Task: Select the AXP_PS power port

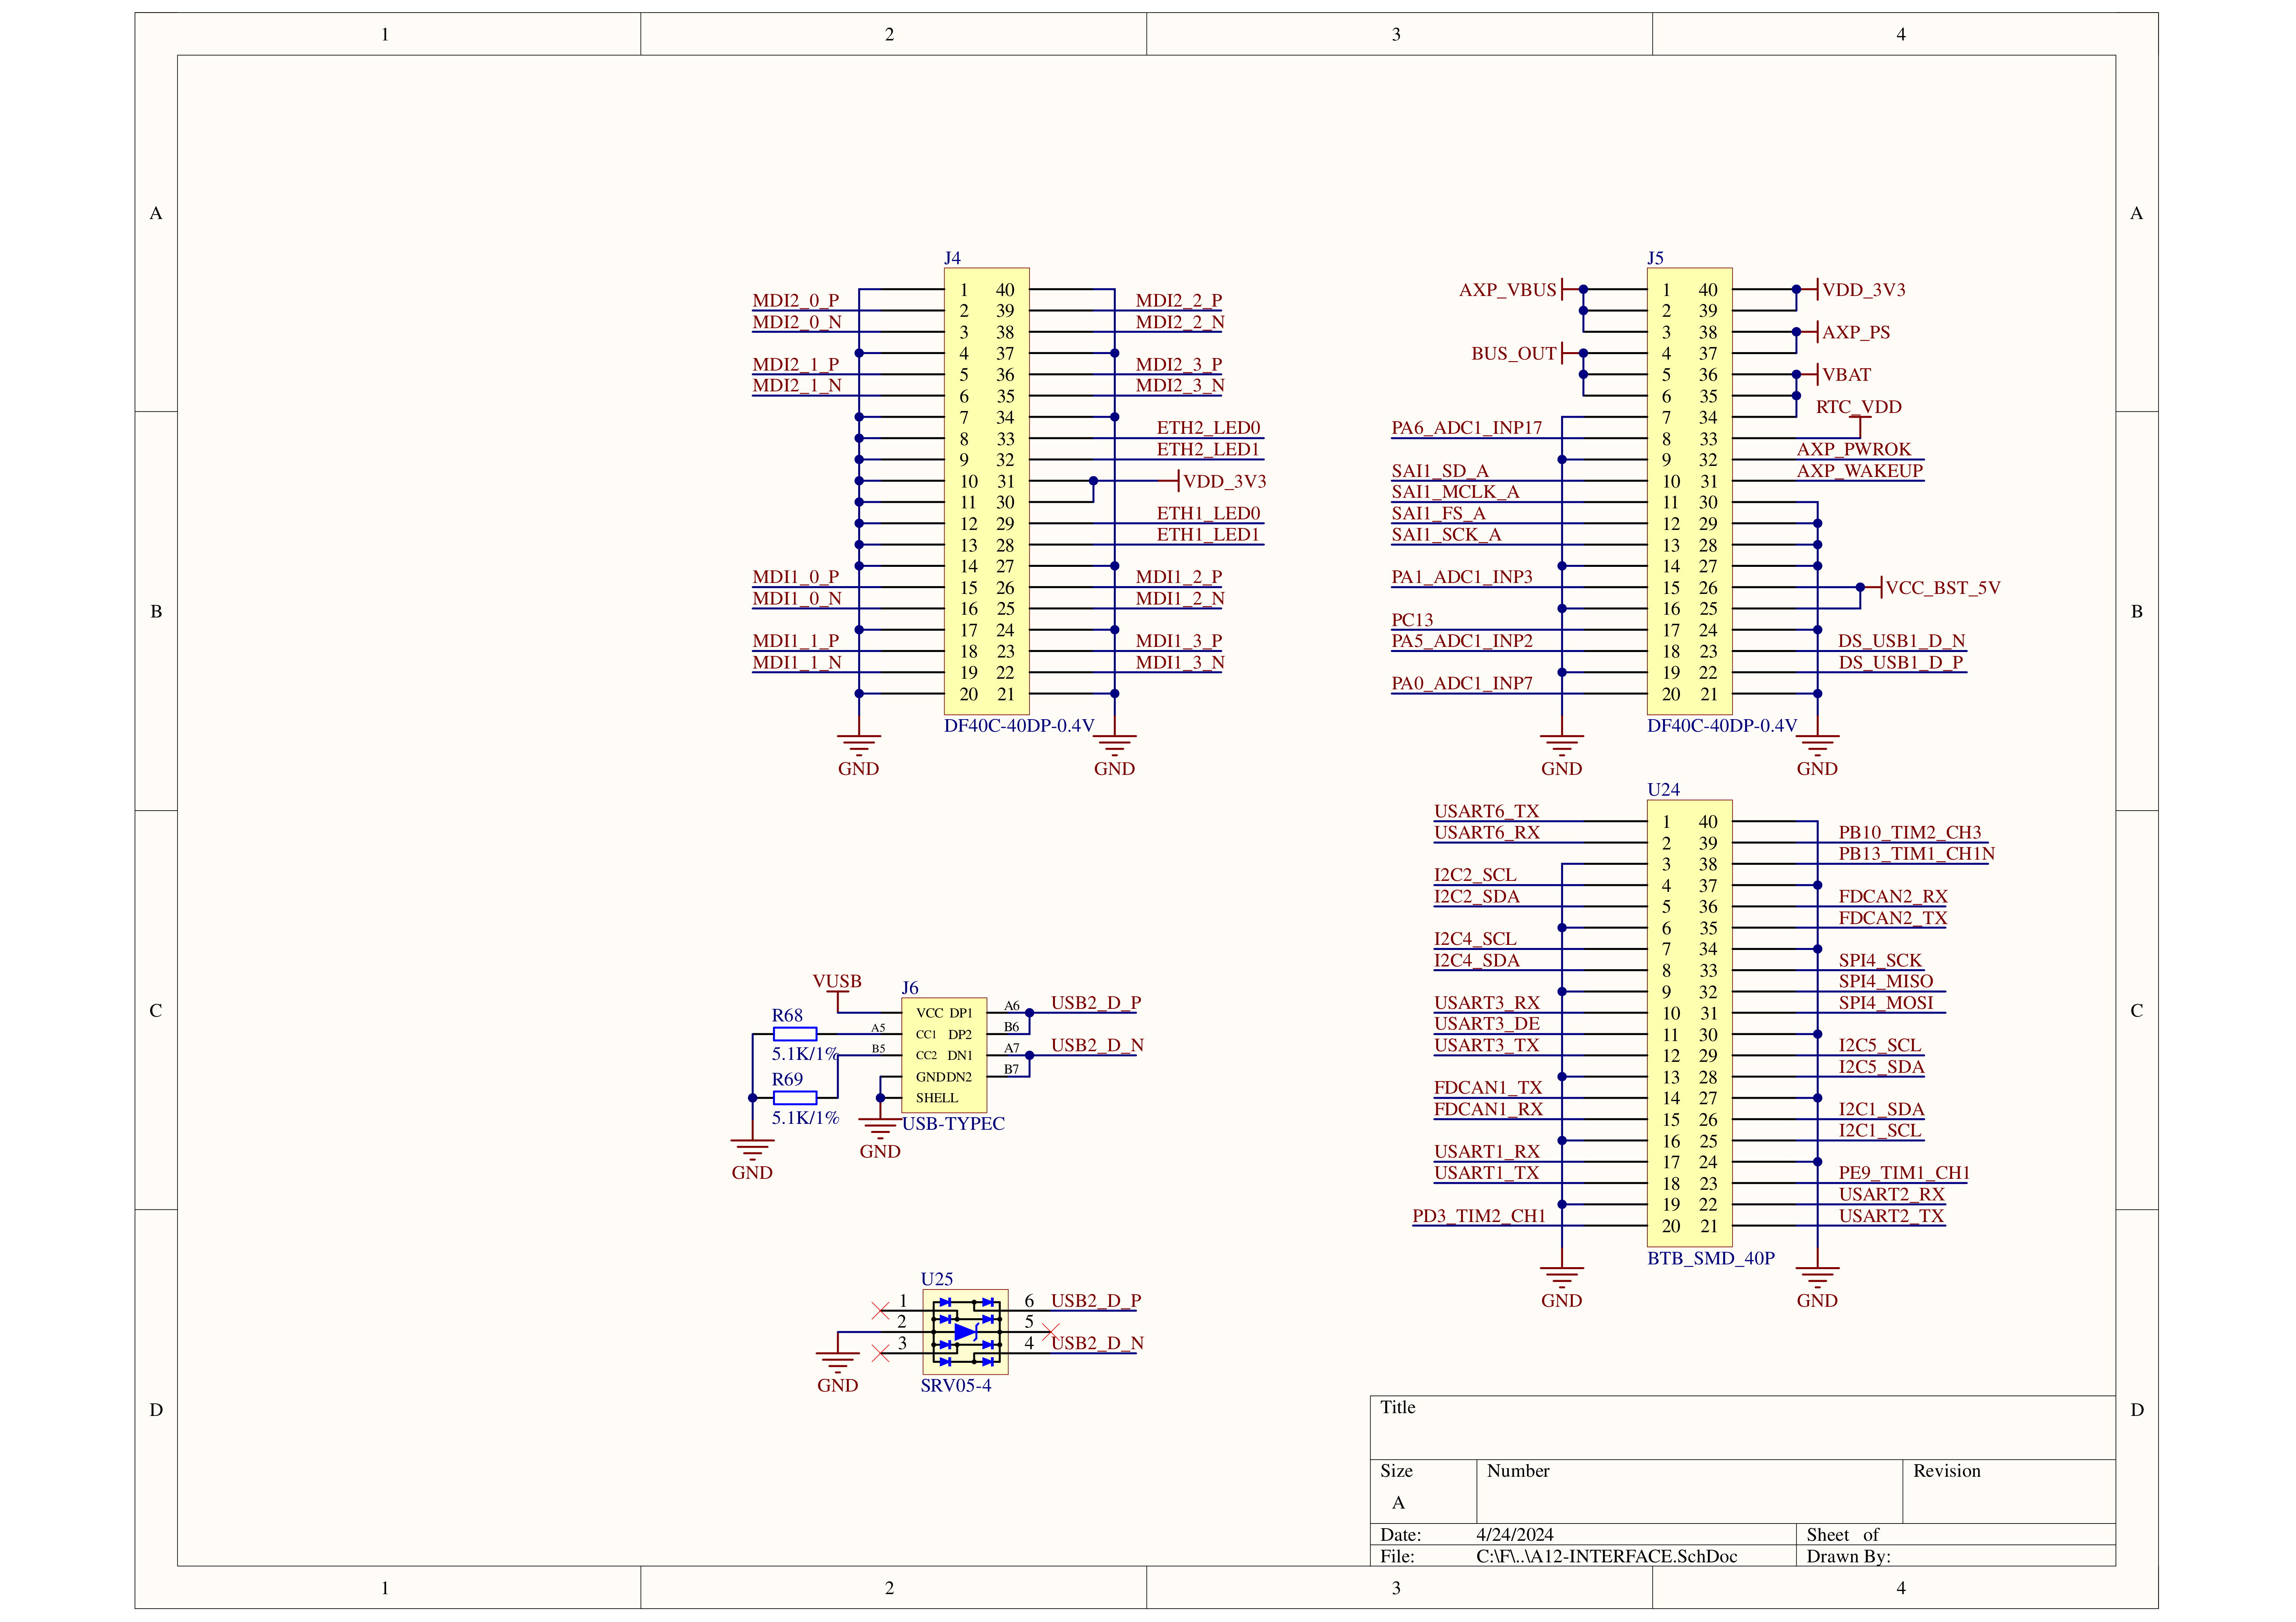Action: tap(1856, 333)
